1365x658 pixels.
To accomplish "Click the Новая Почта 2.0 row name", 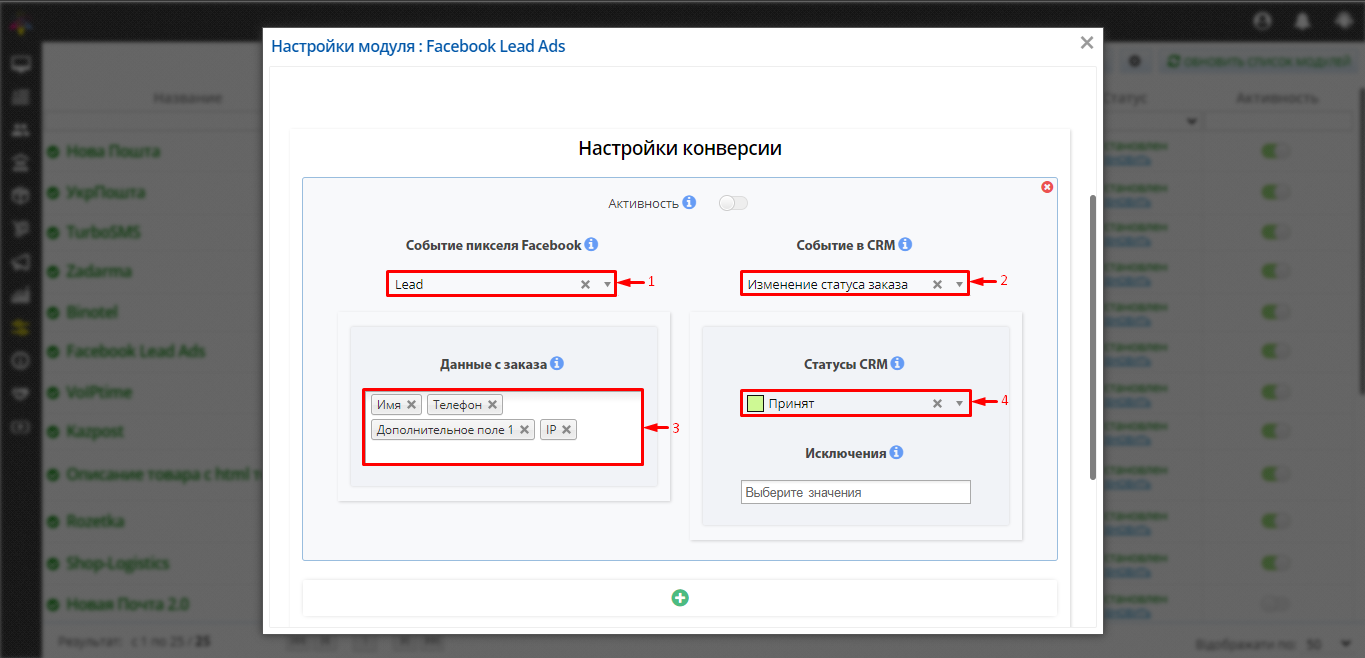I will coord(127,603).
